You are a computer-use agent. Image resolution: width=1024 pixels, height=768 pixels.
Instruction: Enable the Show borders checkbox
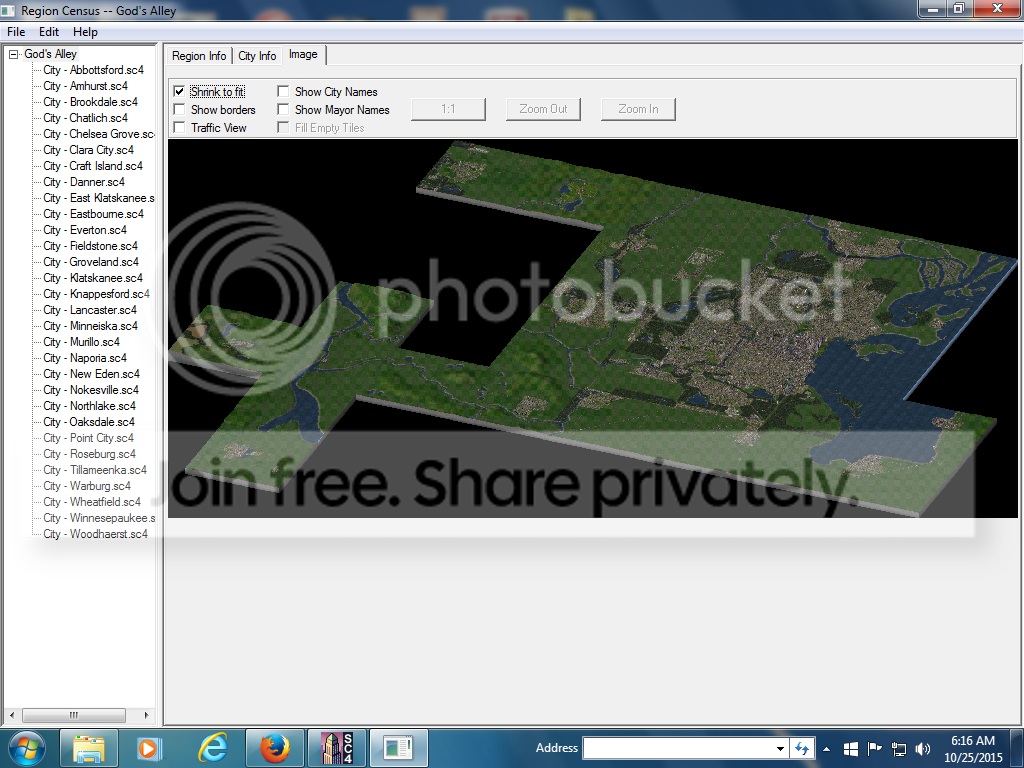click(179, 110)
